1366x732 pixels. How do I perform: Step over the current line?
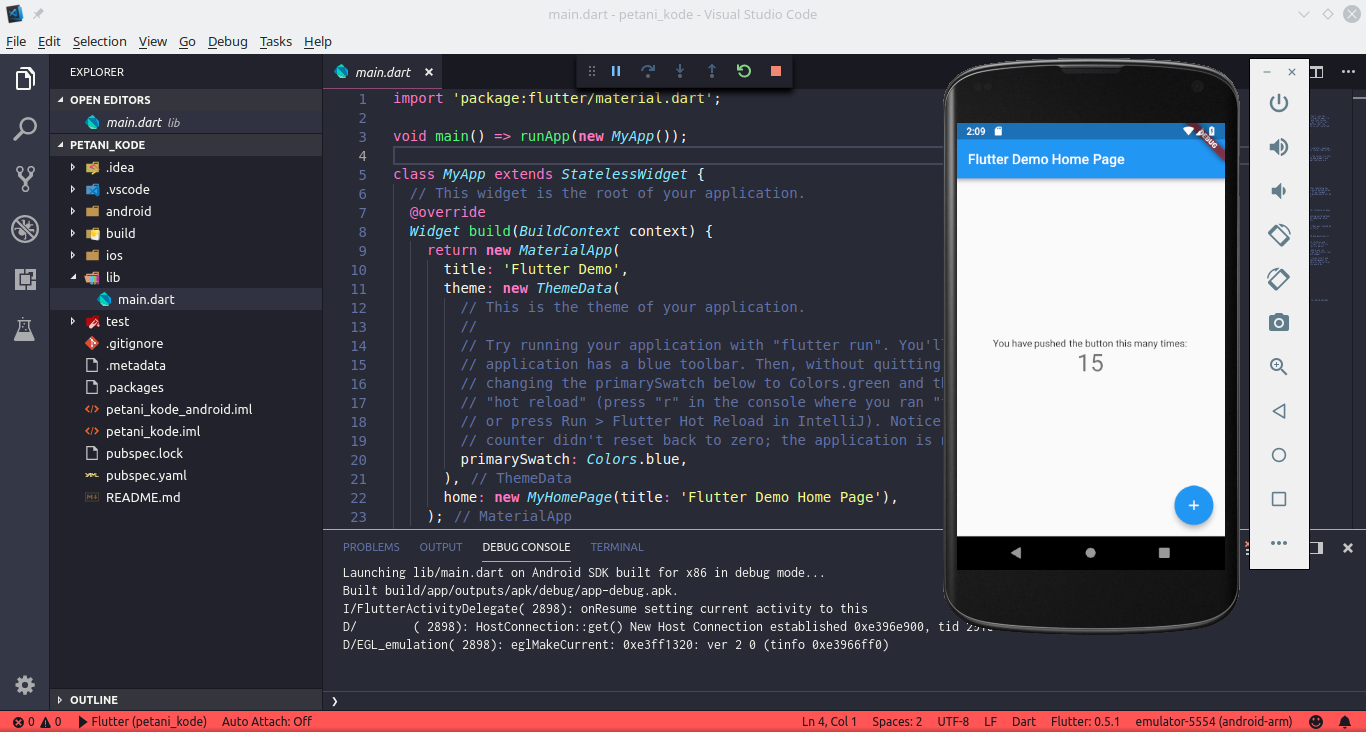(x=648, y=71)
